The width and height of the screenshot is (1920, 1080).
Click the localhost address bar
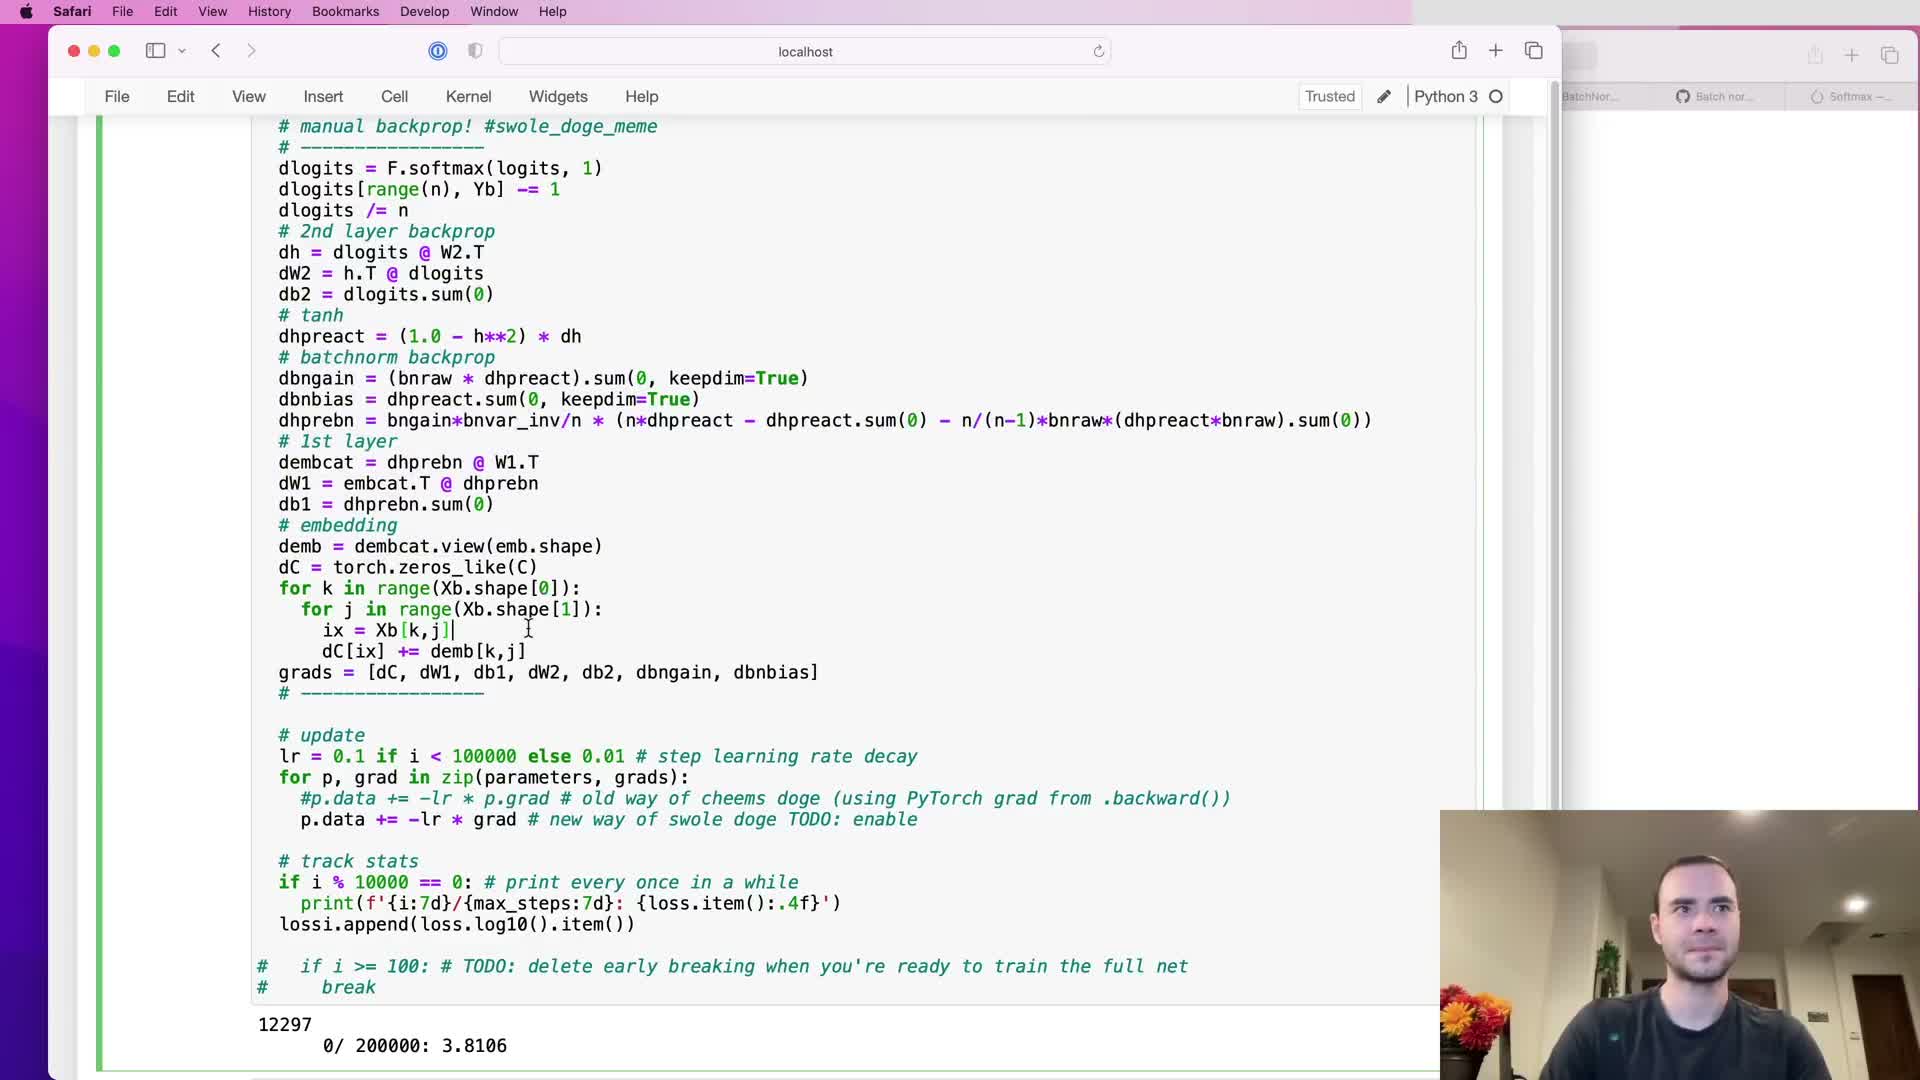coord(805,52)
